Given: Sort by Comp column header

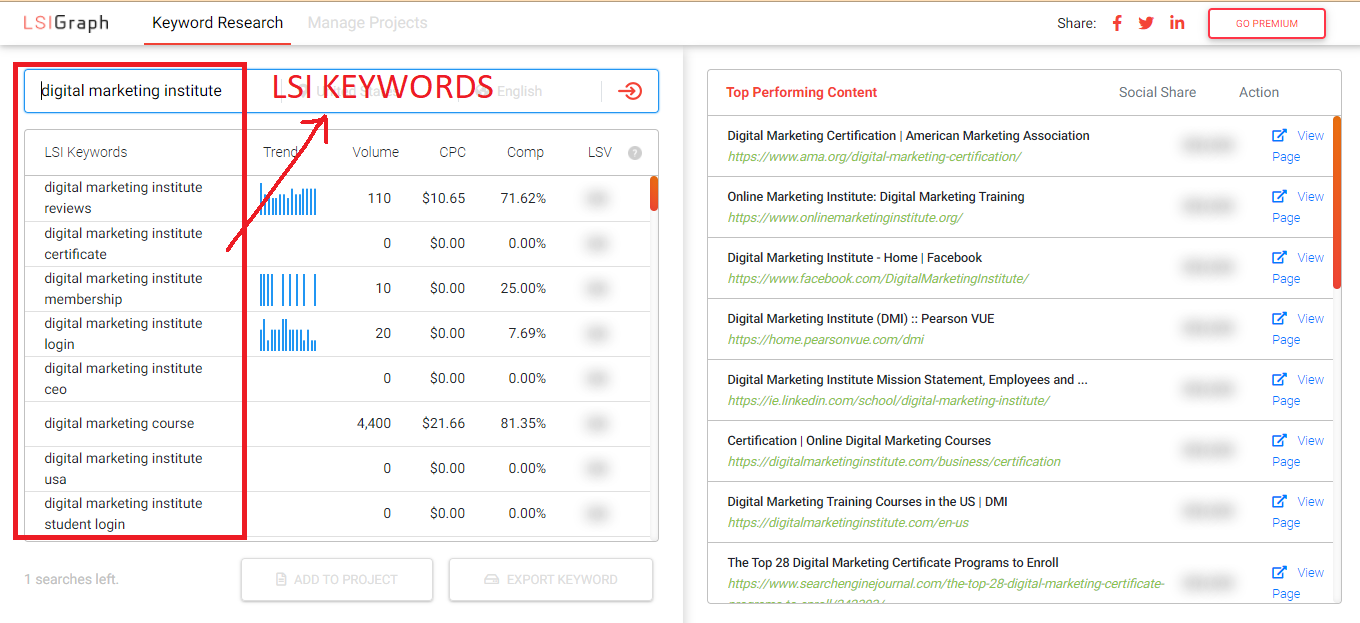Looking at the screenshot, I should [525, 152].
